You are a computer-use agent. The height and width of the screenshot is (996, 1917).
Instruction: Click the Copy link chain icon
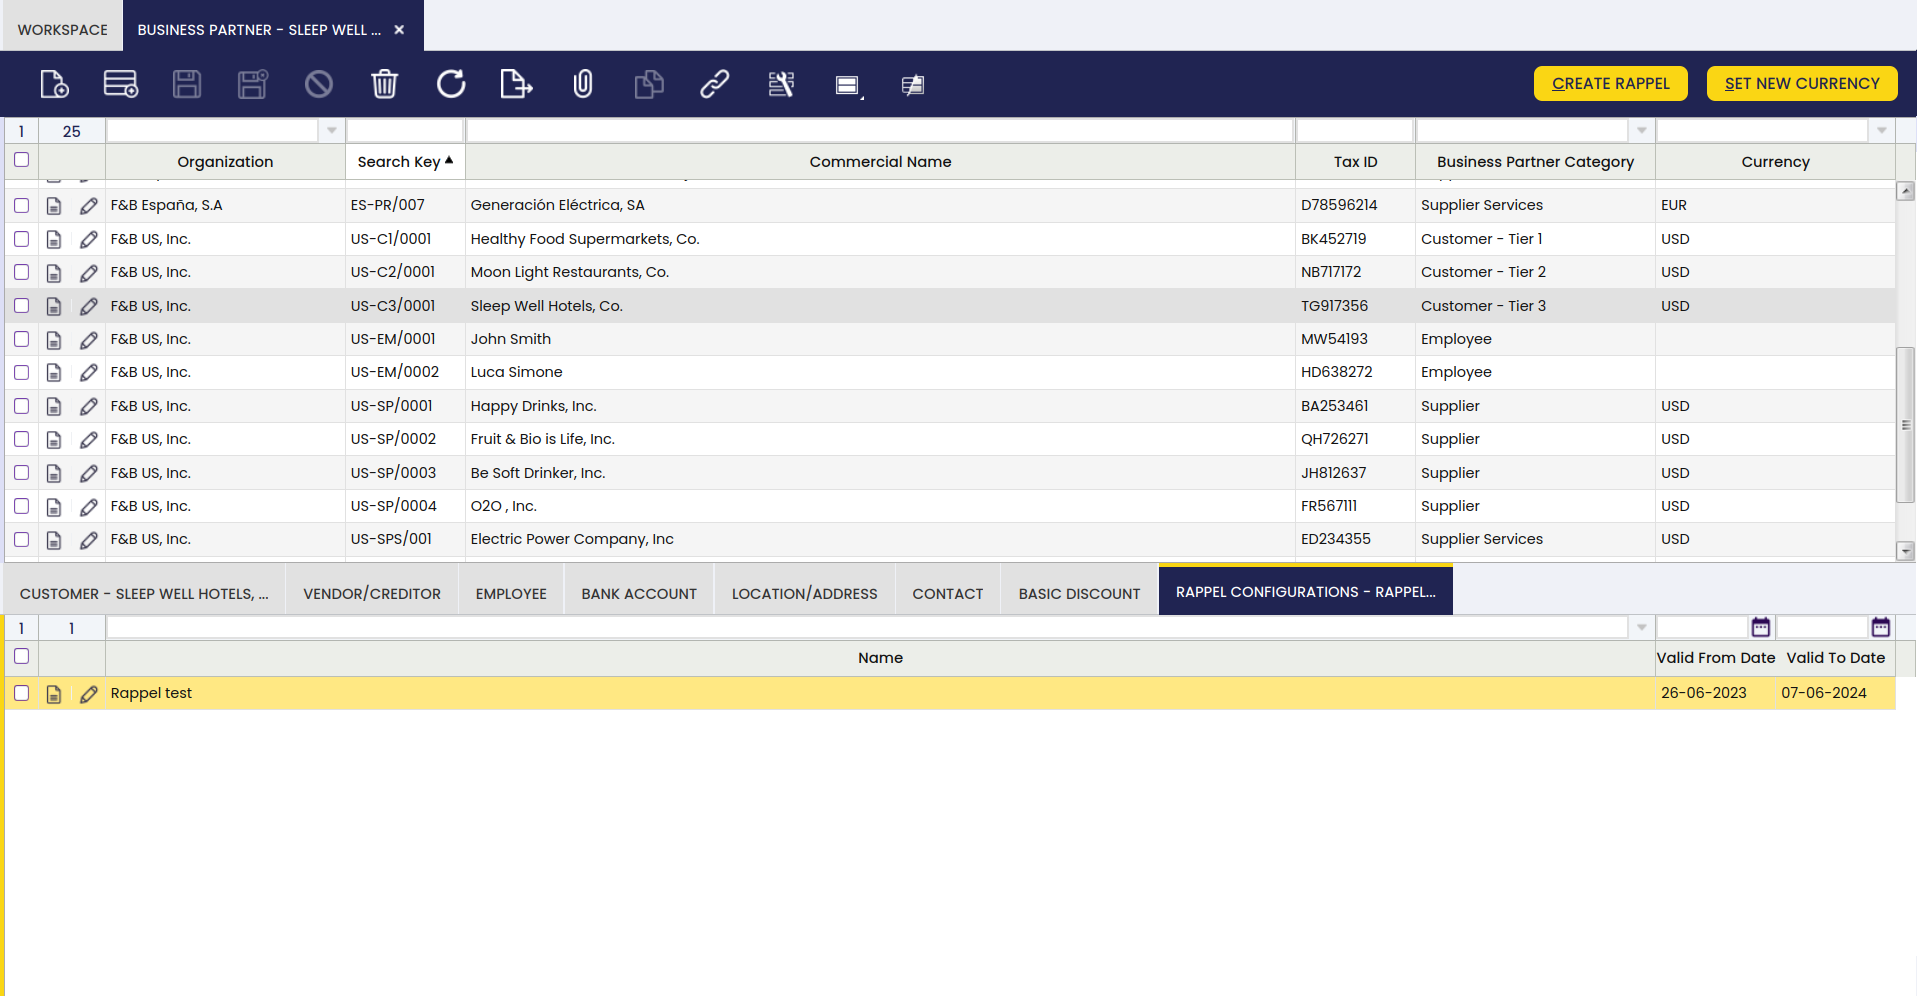click(715, 84)
